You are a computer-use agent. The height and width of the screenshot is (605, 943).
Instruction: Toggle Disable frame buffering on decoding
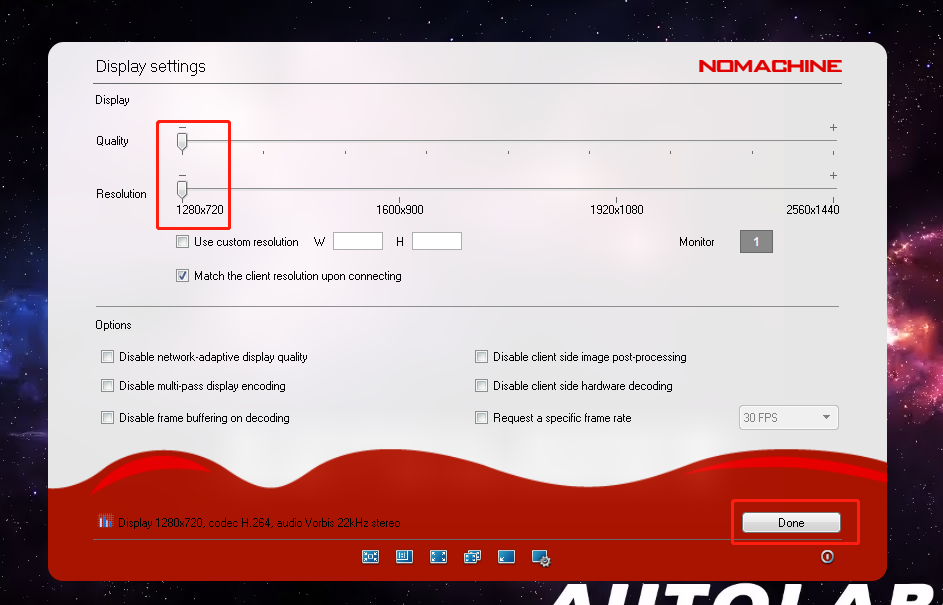(x=108, y=418)
